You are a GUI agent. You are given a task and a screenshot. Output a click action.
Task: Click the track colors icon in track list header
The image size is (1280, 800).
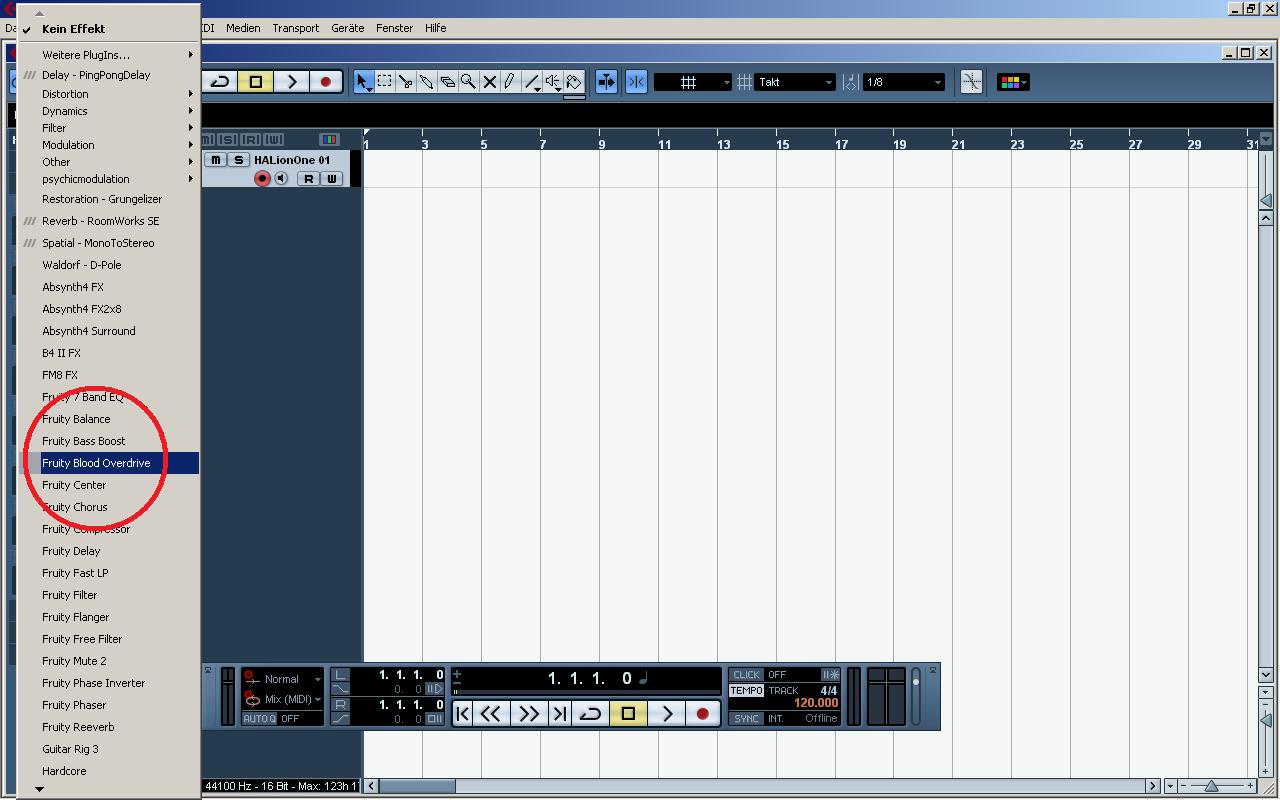(x=329, y=139)
